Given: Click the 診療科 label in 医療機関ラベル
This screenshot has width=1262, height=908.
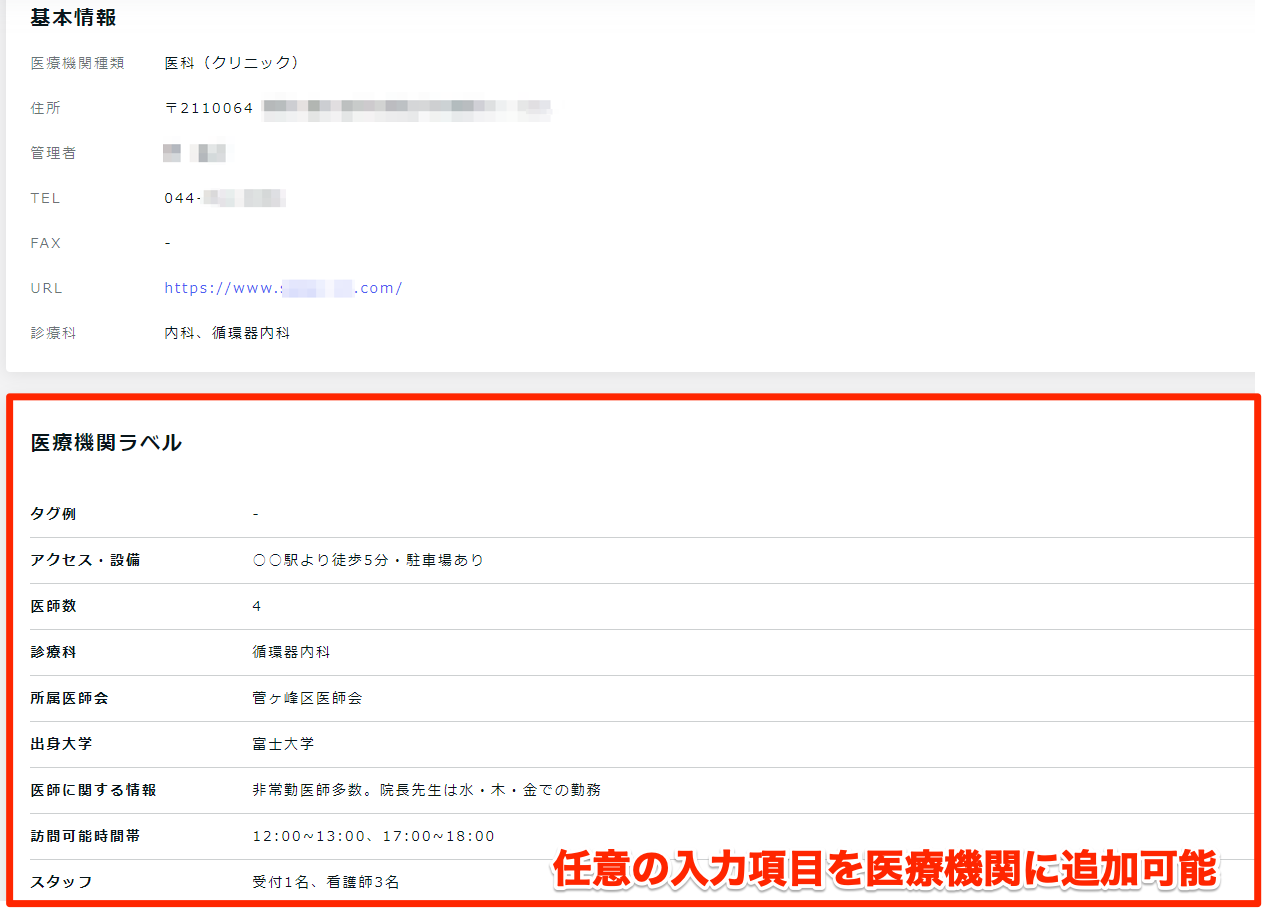Looking at the screenshot, I should [53, 652].
